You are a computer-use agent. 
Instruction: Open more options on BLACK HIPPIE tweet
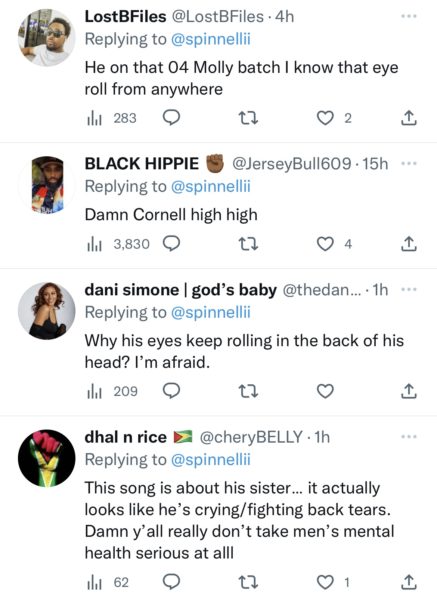pos(408,163)
